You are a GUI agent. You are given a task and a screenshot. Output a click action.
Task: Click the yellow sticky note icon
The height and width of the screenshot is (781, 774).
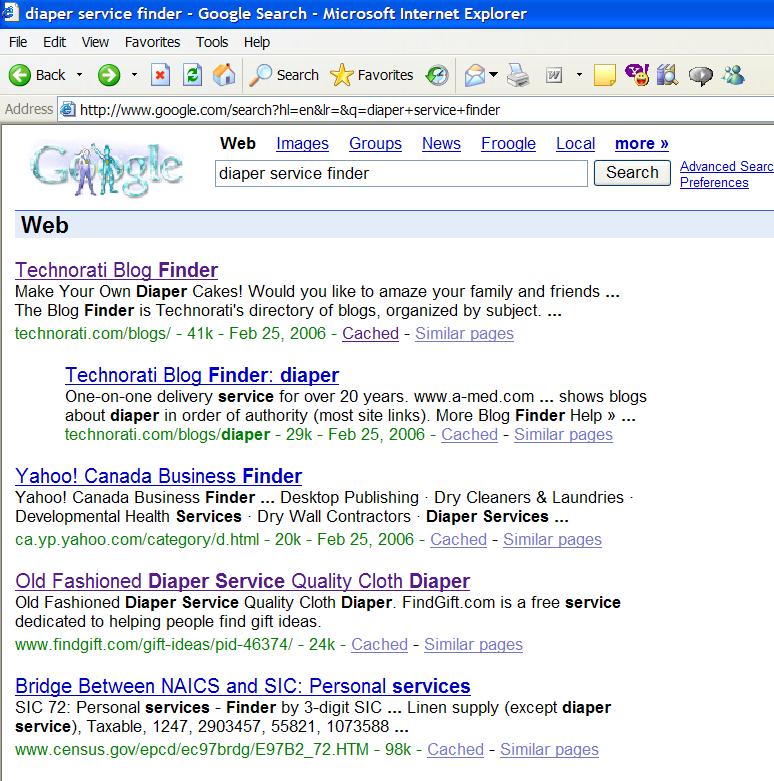(605, 75)
